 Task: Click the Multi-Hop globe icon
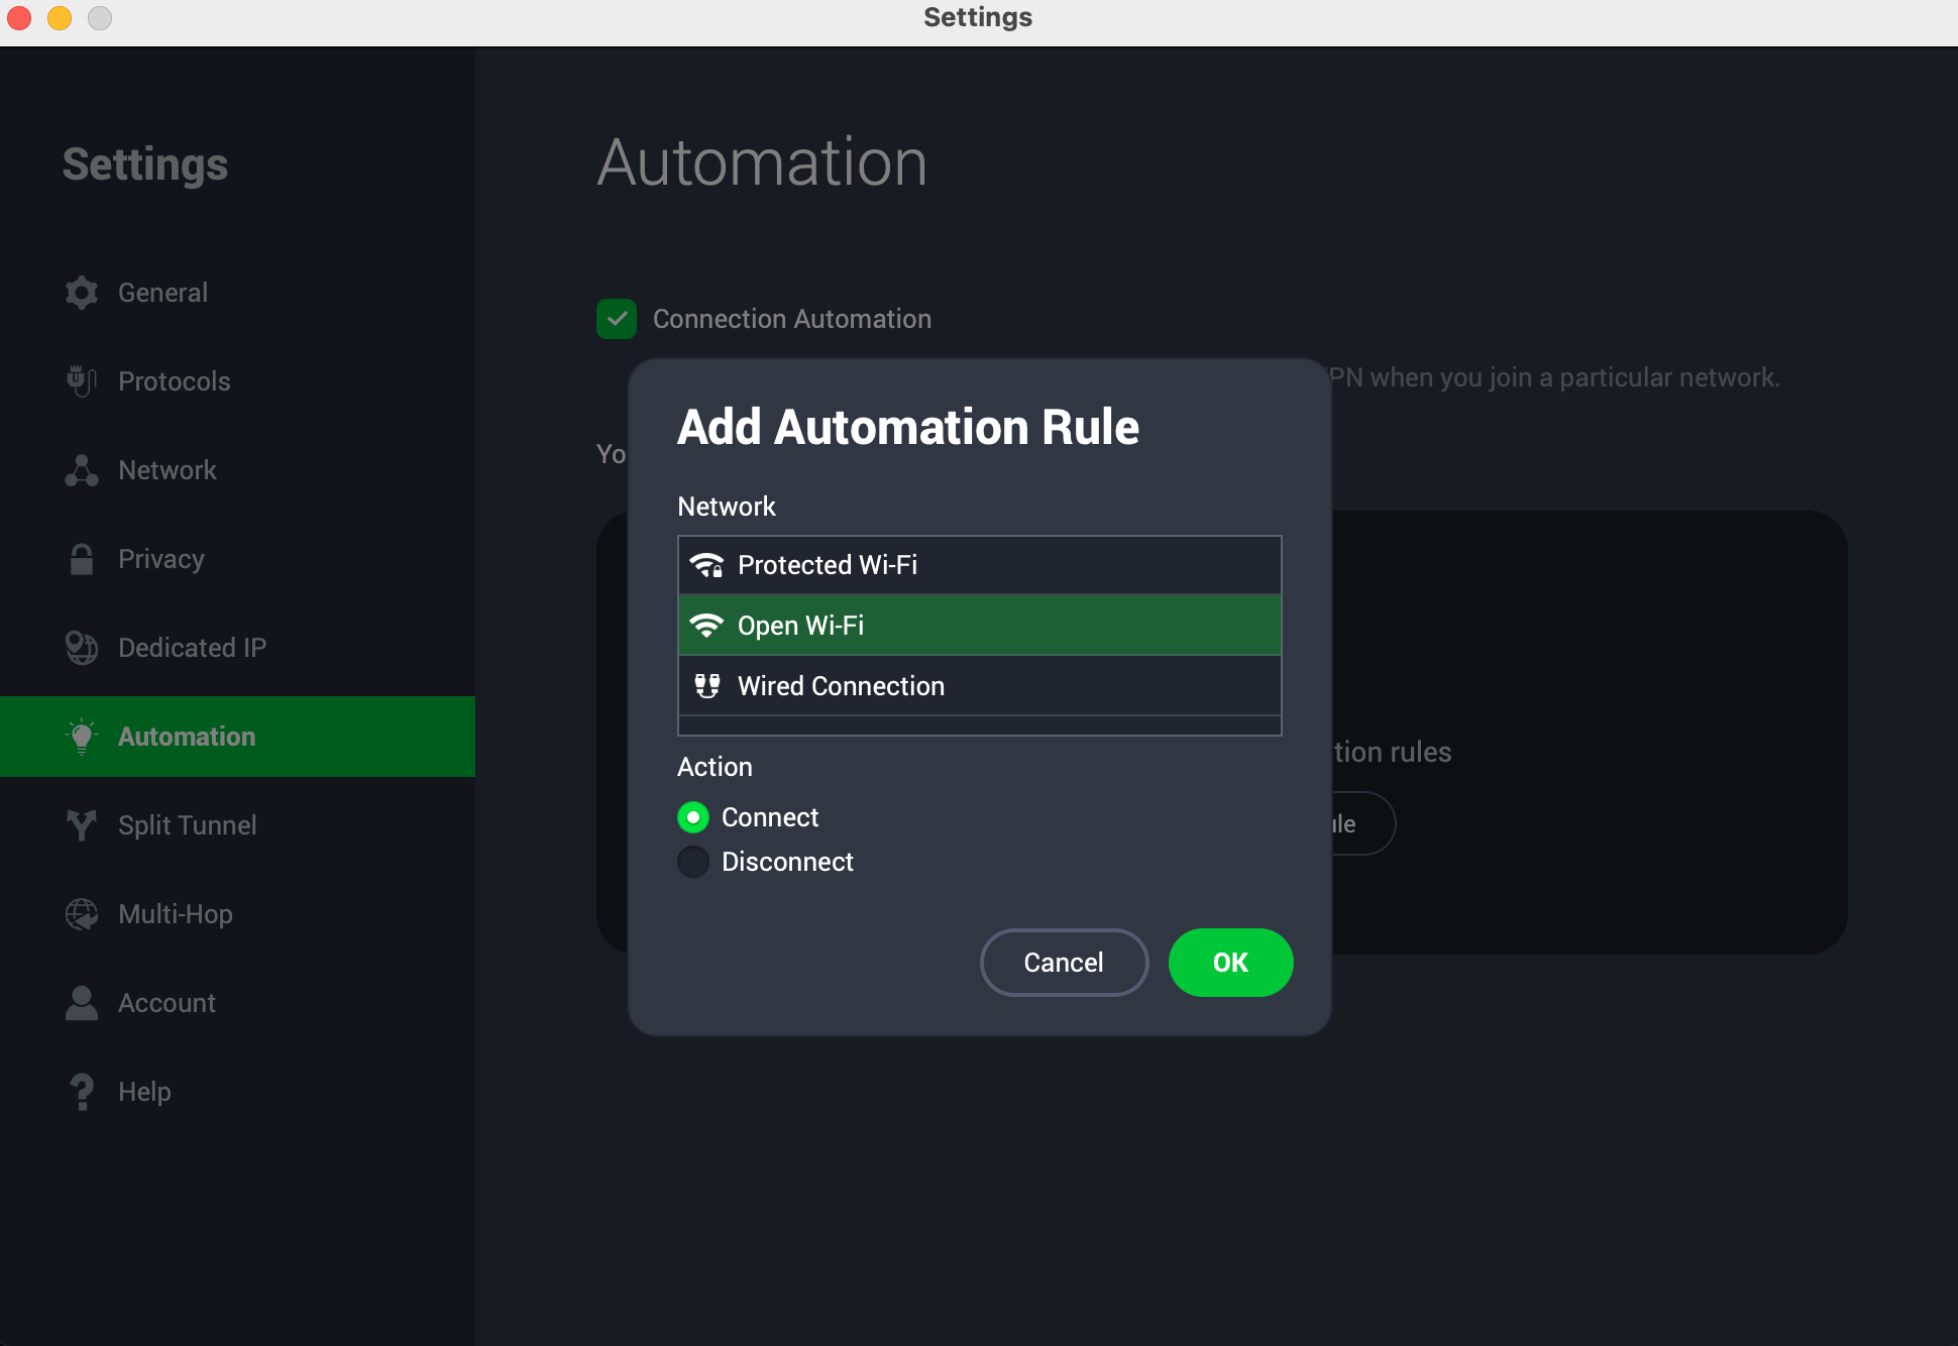(82, 914)
